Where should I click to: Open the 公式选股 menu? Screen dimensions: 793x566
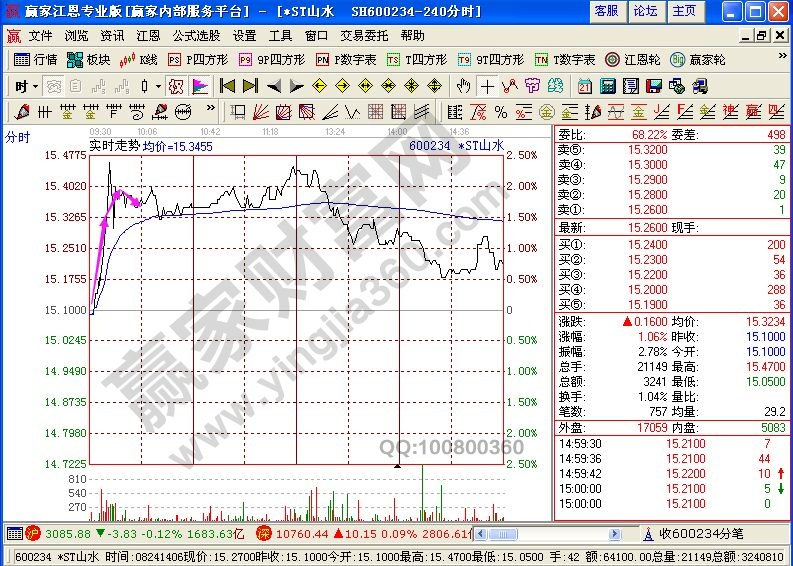point(197,35)
